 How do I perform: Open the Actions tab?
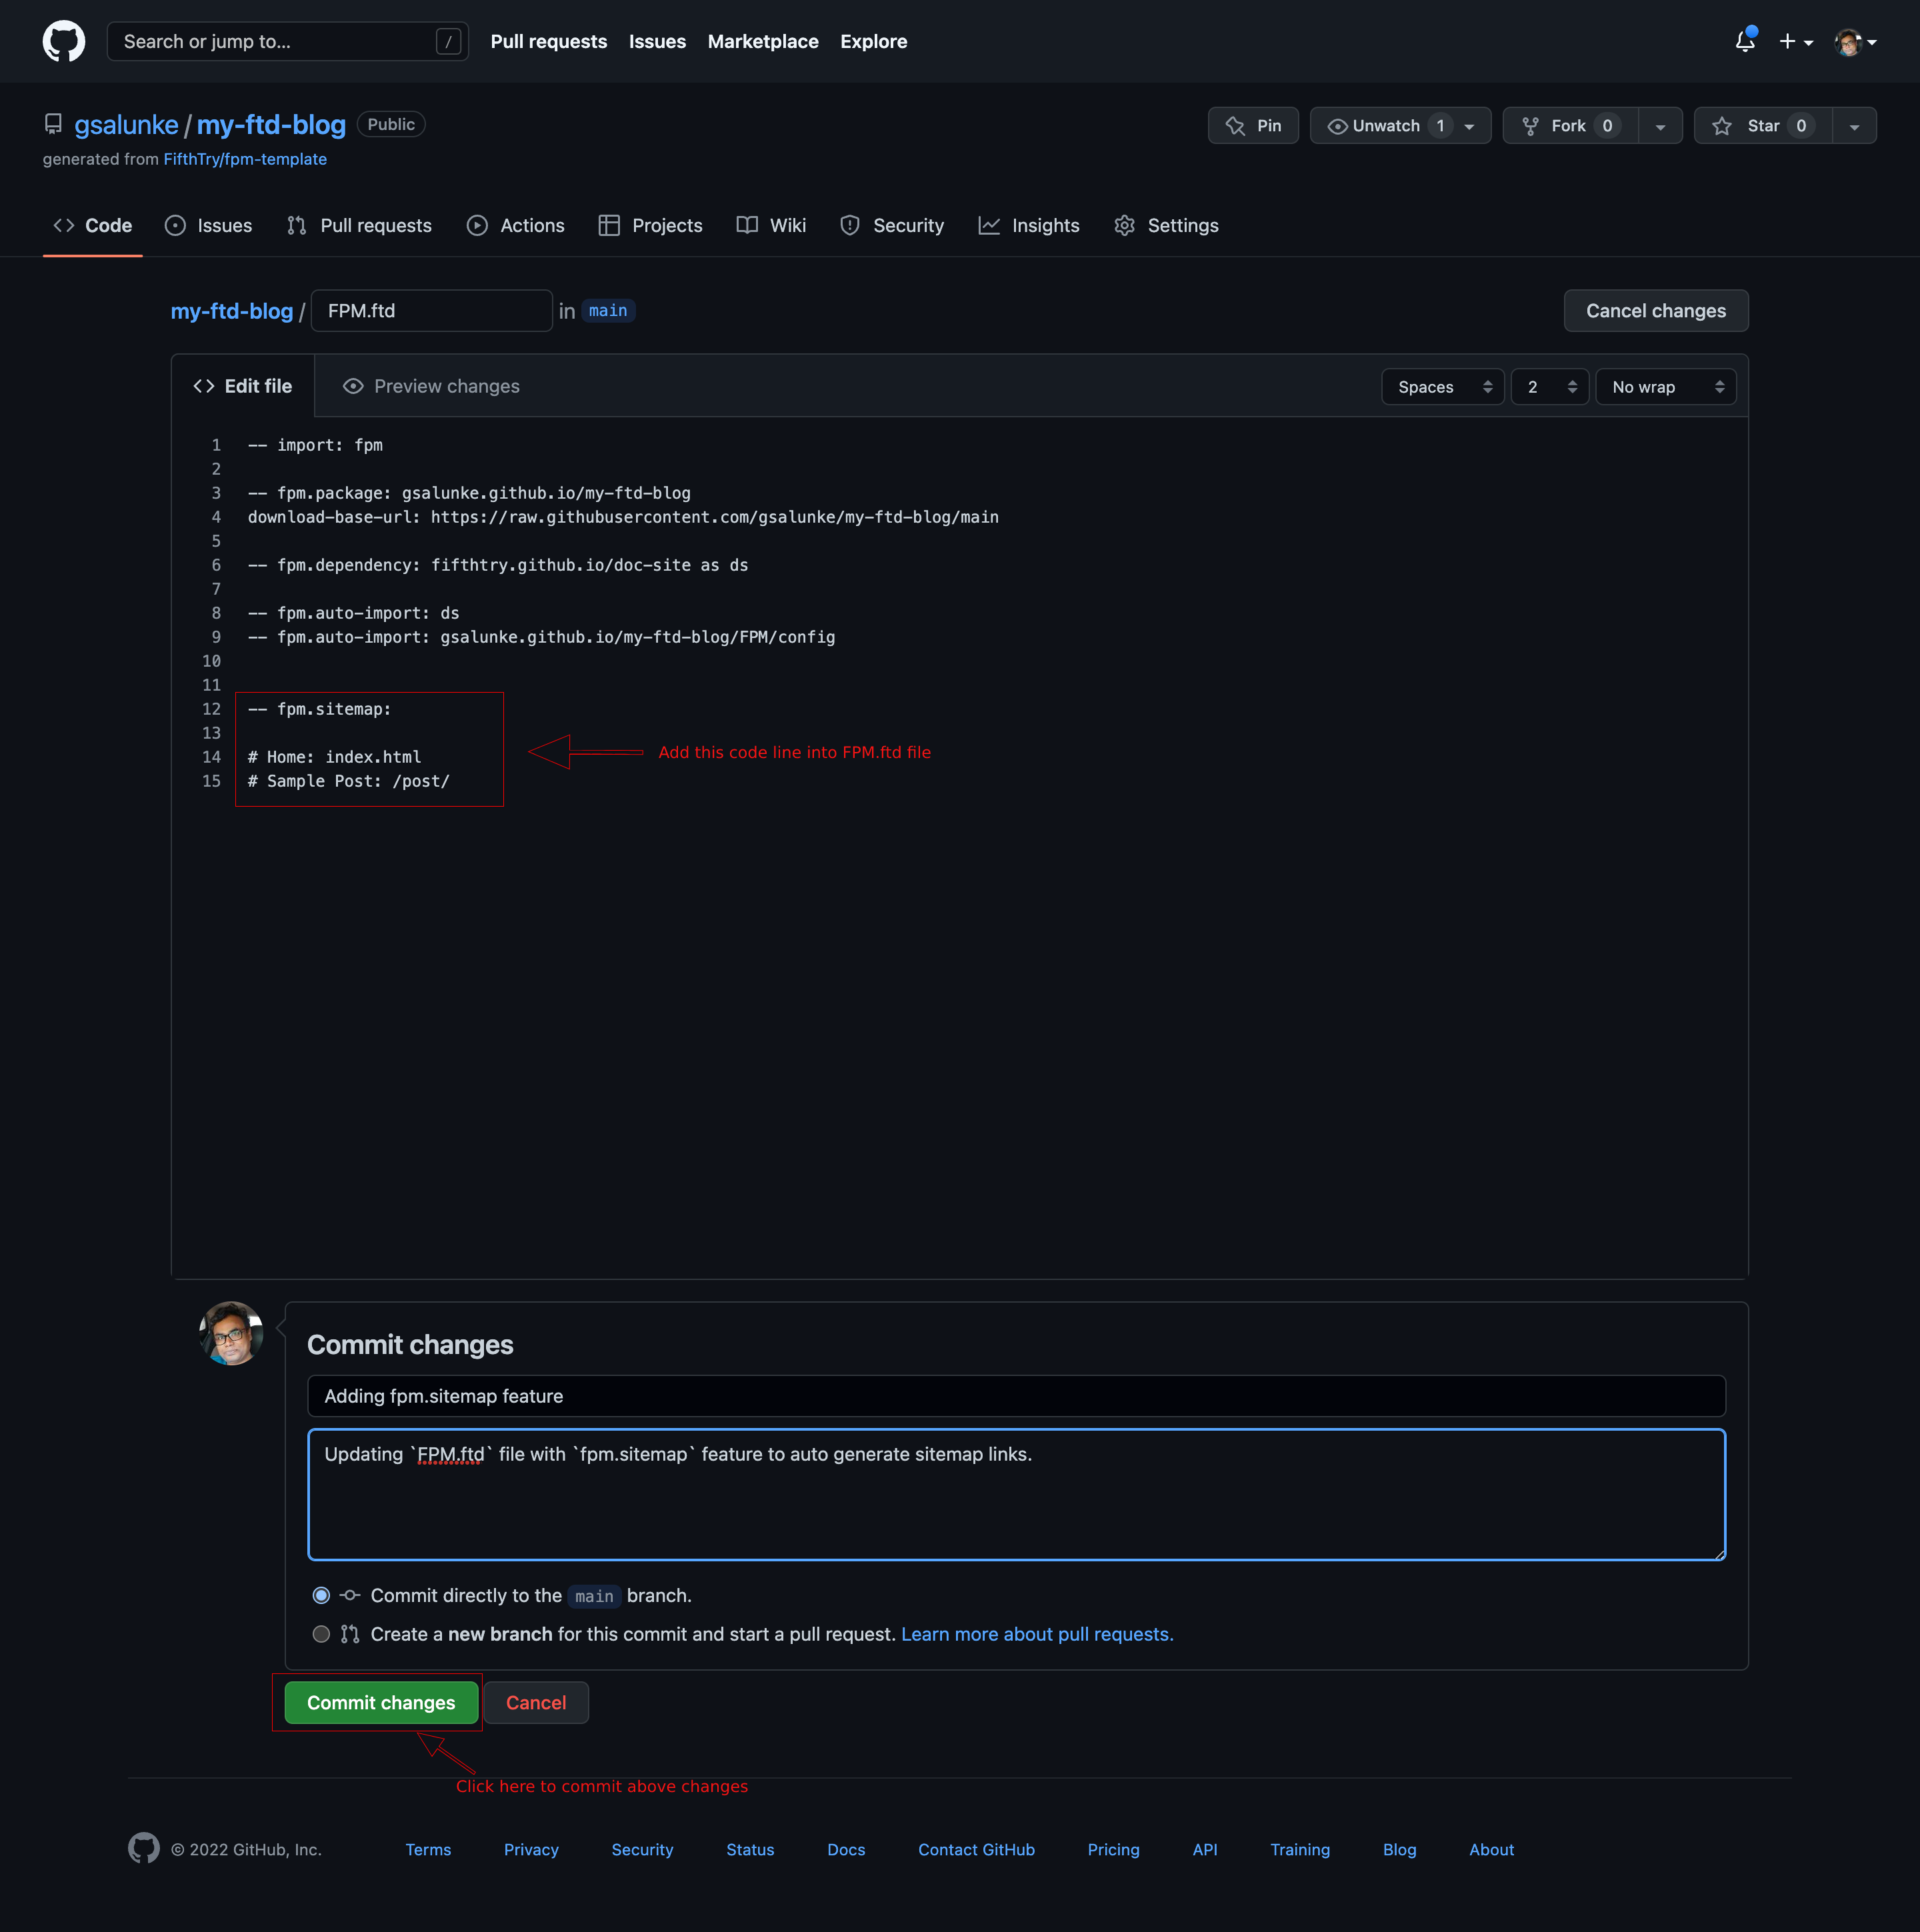pyautogui.click(x=515, y=225)
